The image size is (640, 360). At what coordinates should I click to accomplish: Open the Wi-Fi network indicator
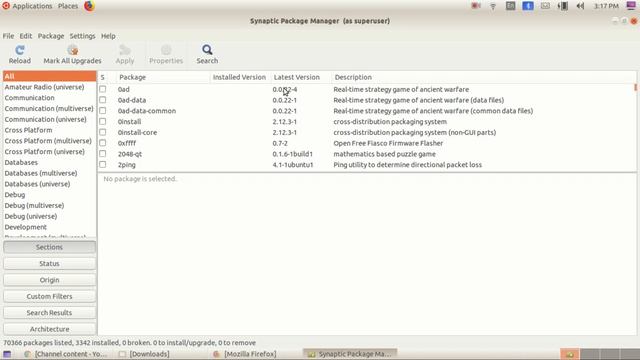pyautogui.click(x=493, y=6)
